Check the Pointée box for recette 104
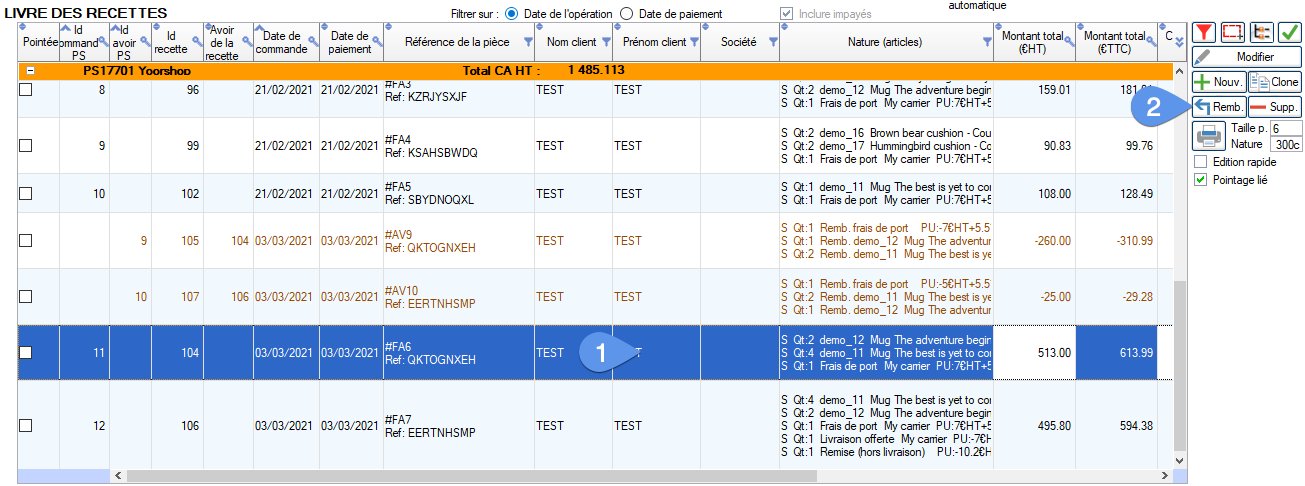The width and height of the screenshot is (1305, 486). (26, 353)
